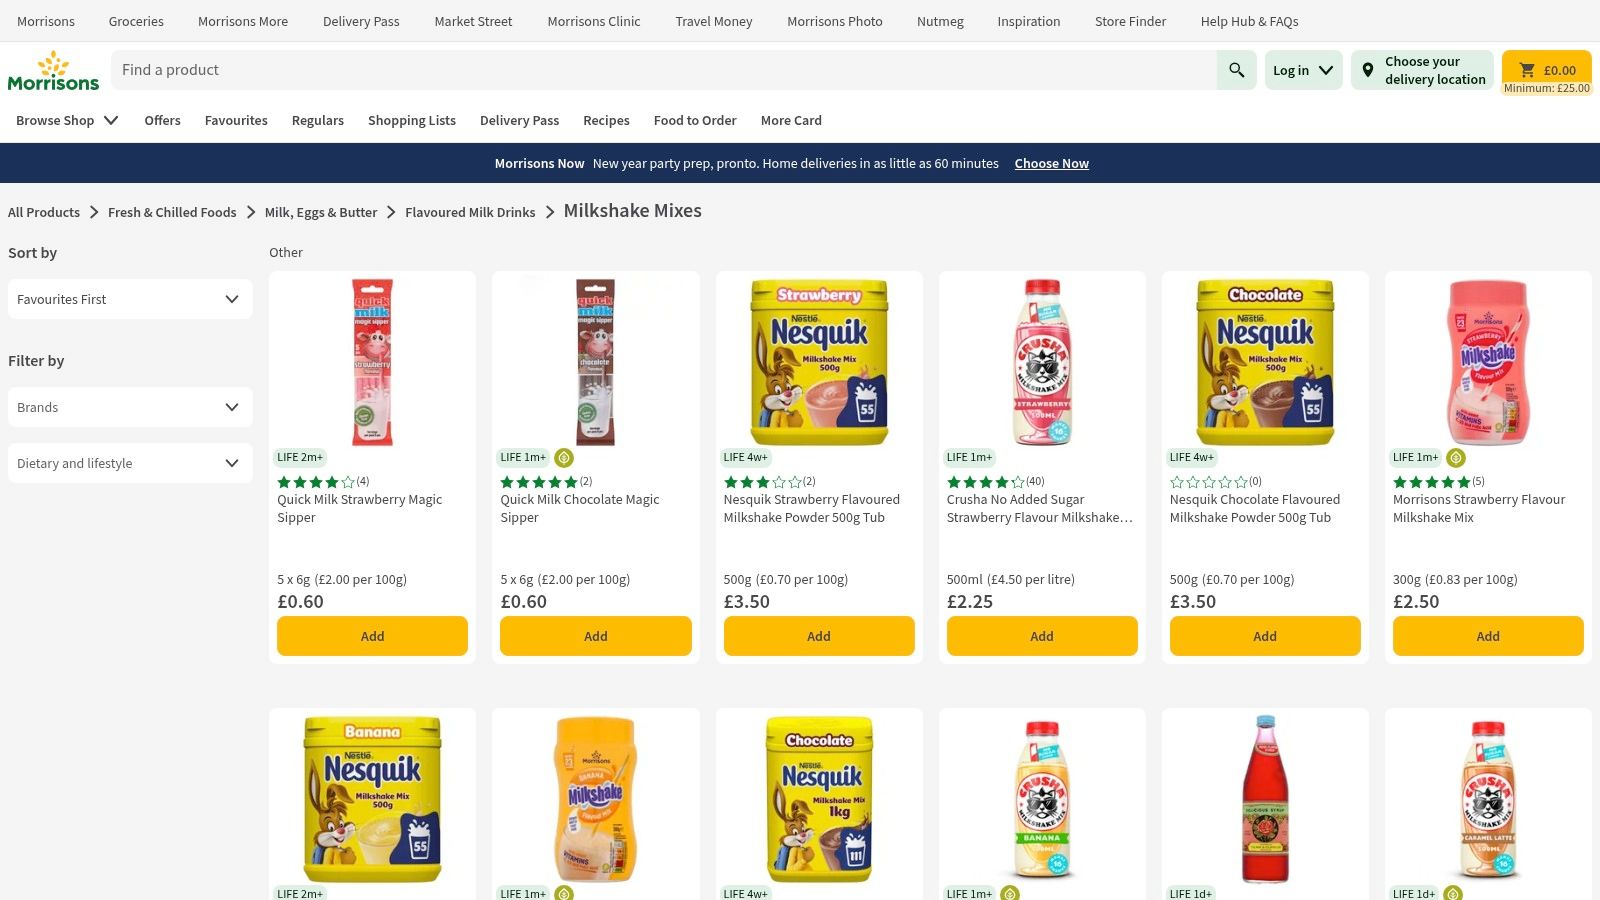
Task: Expand the Log in dropdown
Action: point(1303,70)
